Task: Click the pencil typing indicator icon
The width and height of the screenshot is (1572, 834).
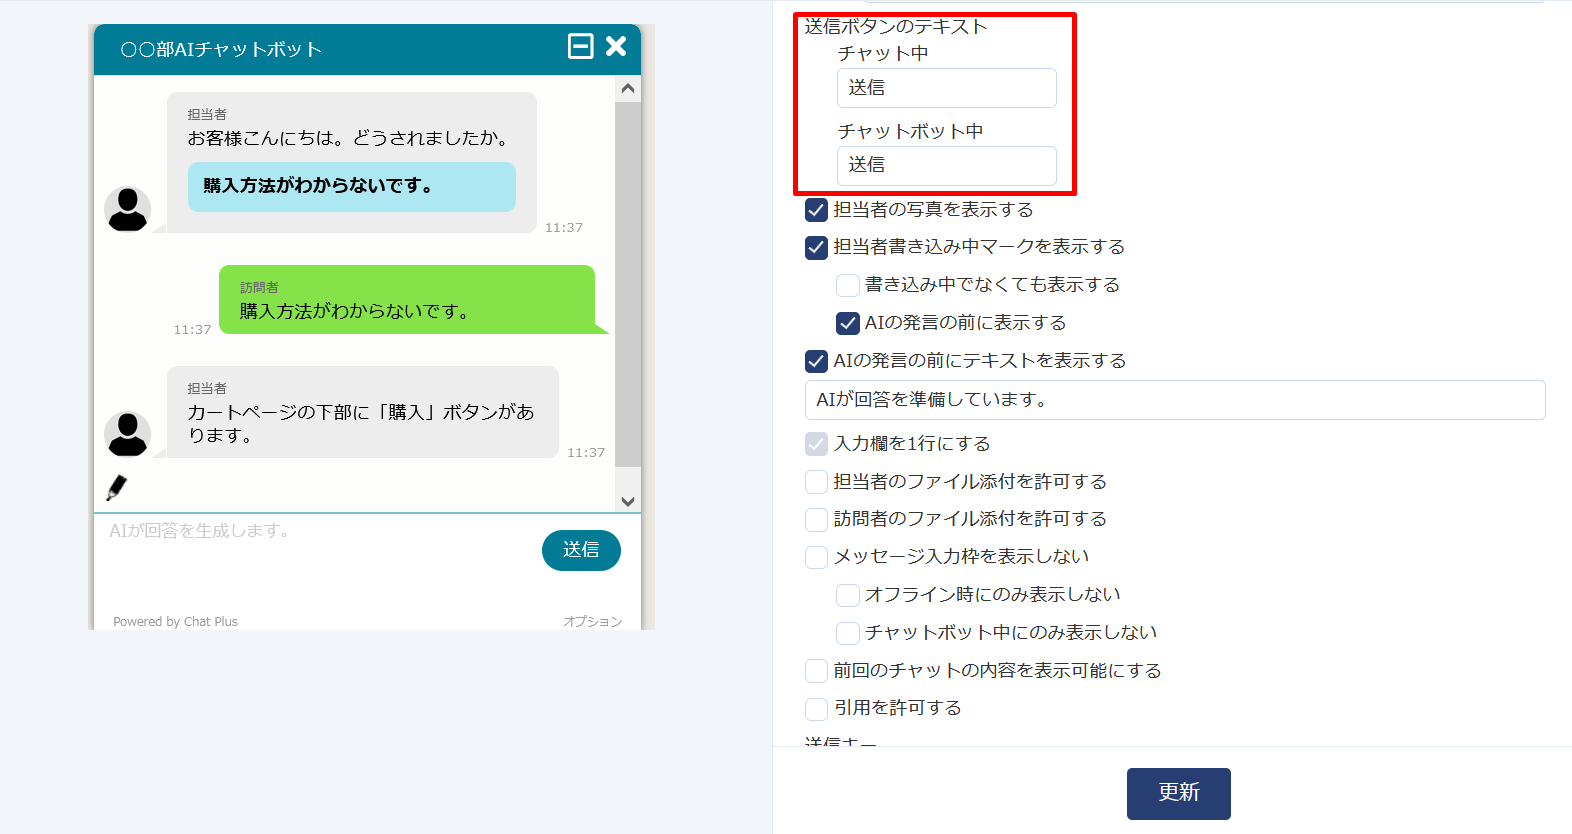Action: pyautogui.click(x=117, y=487)
